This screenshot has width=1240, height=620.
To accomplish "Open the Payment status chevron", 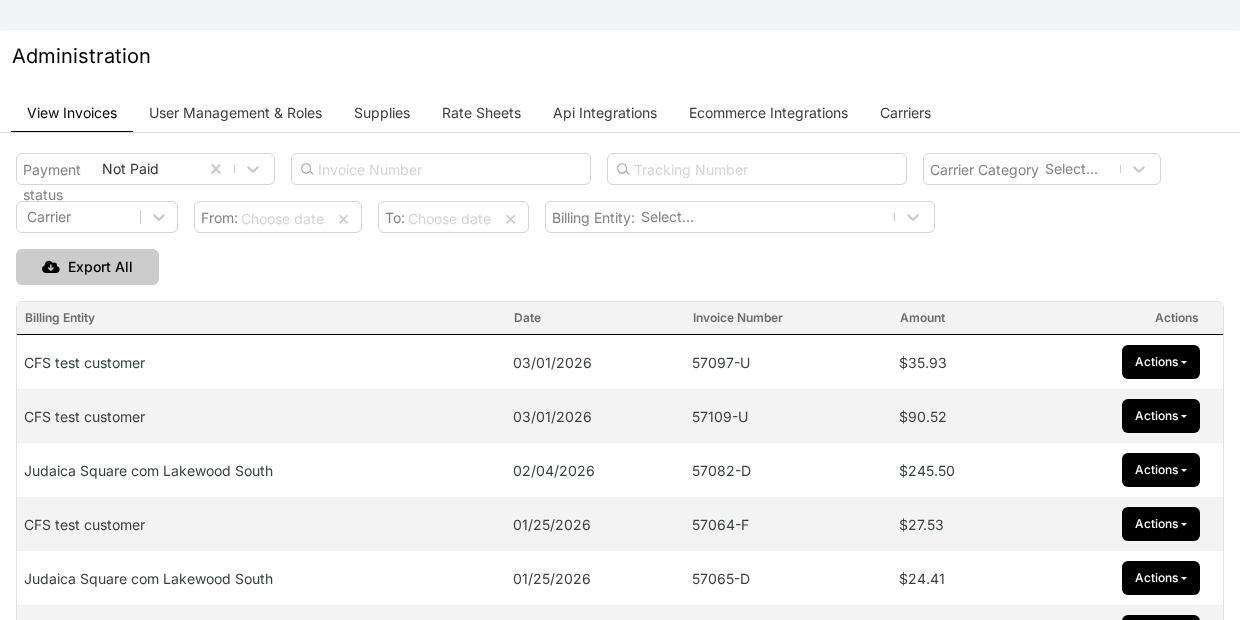I will (x=253, y=169).
